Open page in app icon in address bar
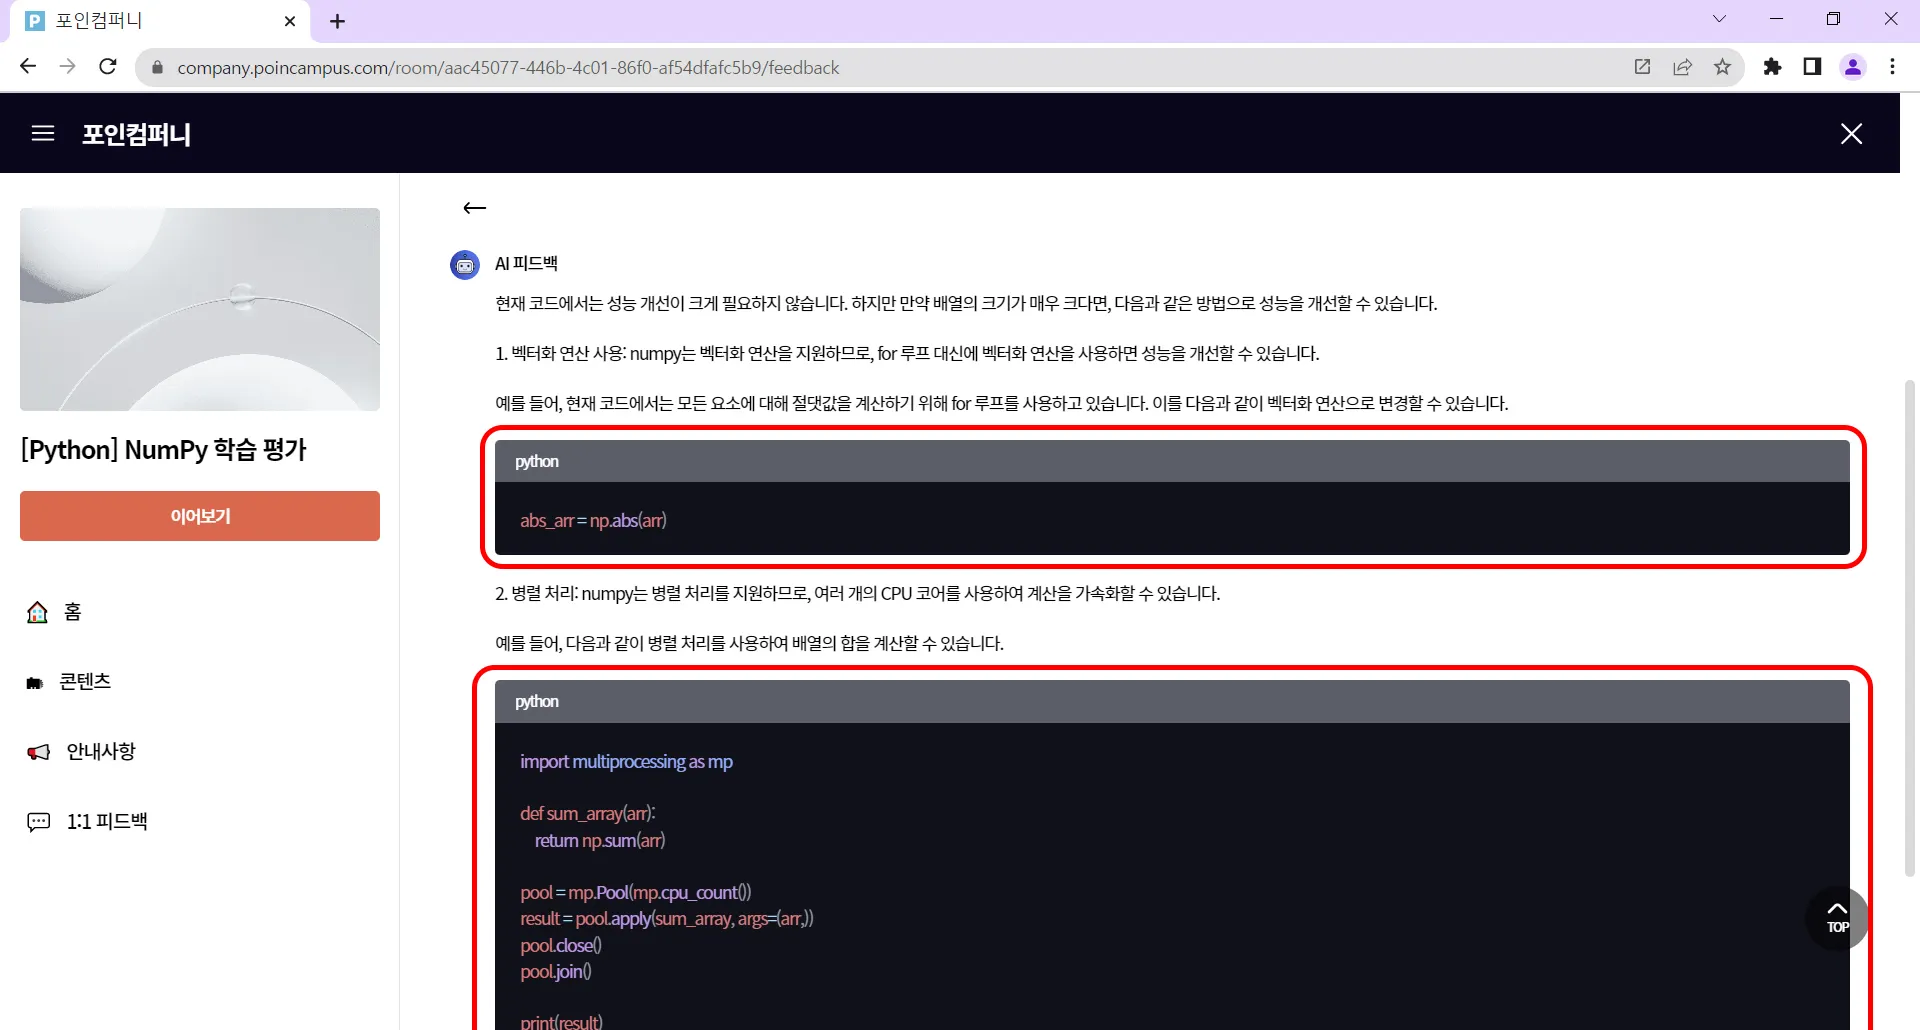 pyautogui.click(x=1642, y=67)
